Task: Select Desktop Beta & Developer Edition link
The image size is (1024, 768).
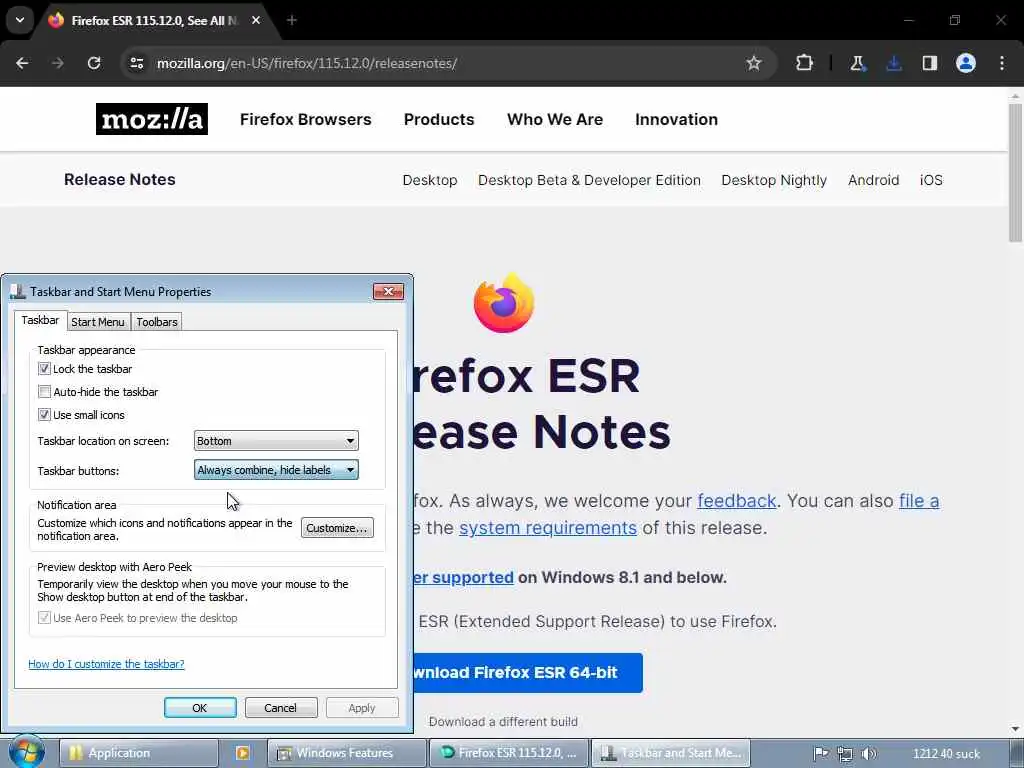Action: click(589, 180)
